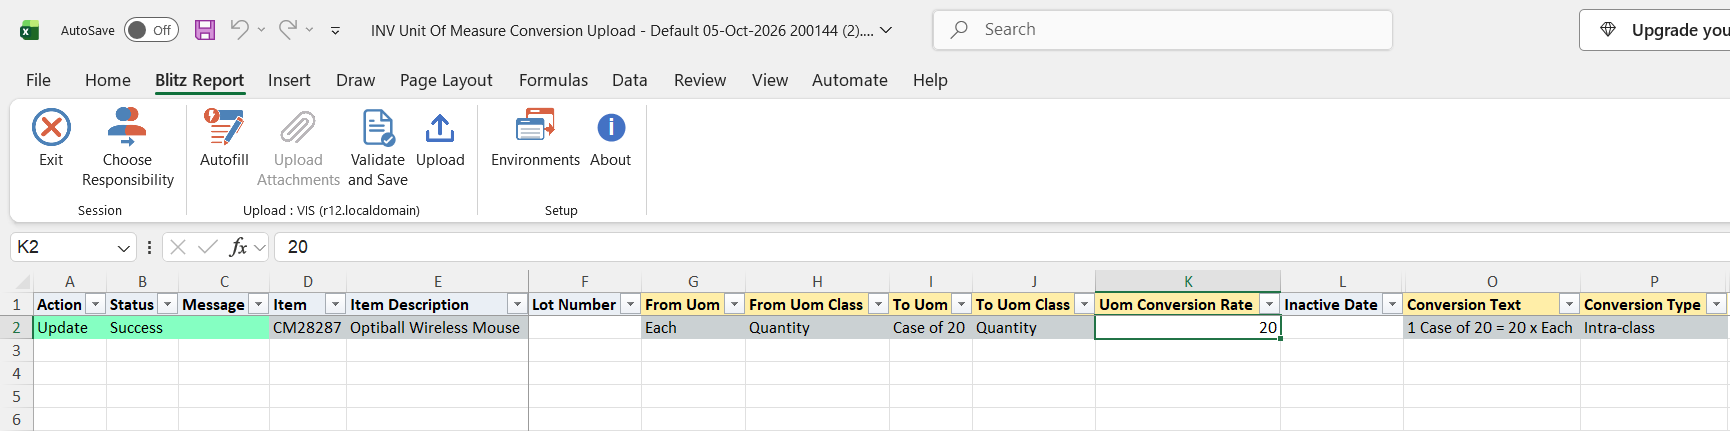Click the Save floppy disk icon
Viewport: 1730px width, 431px height.
(205, 30)
